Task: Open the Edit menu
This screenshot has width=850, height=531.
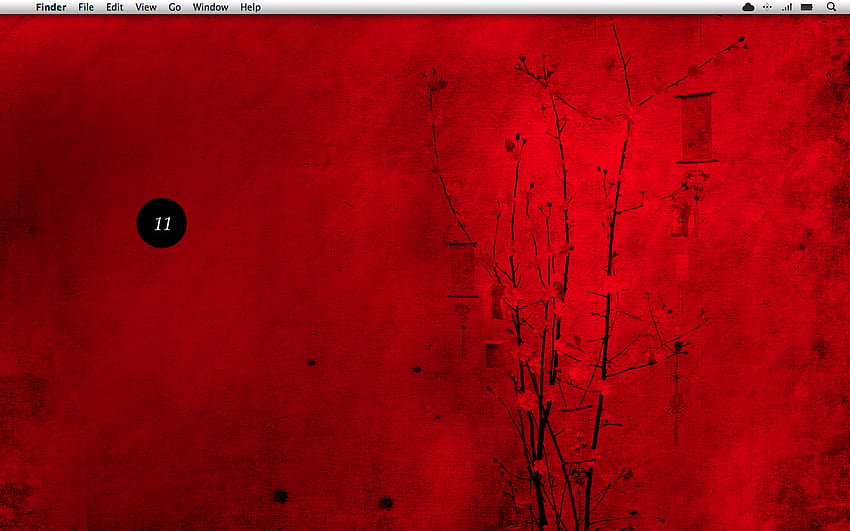Action: pos(114,7)
